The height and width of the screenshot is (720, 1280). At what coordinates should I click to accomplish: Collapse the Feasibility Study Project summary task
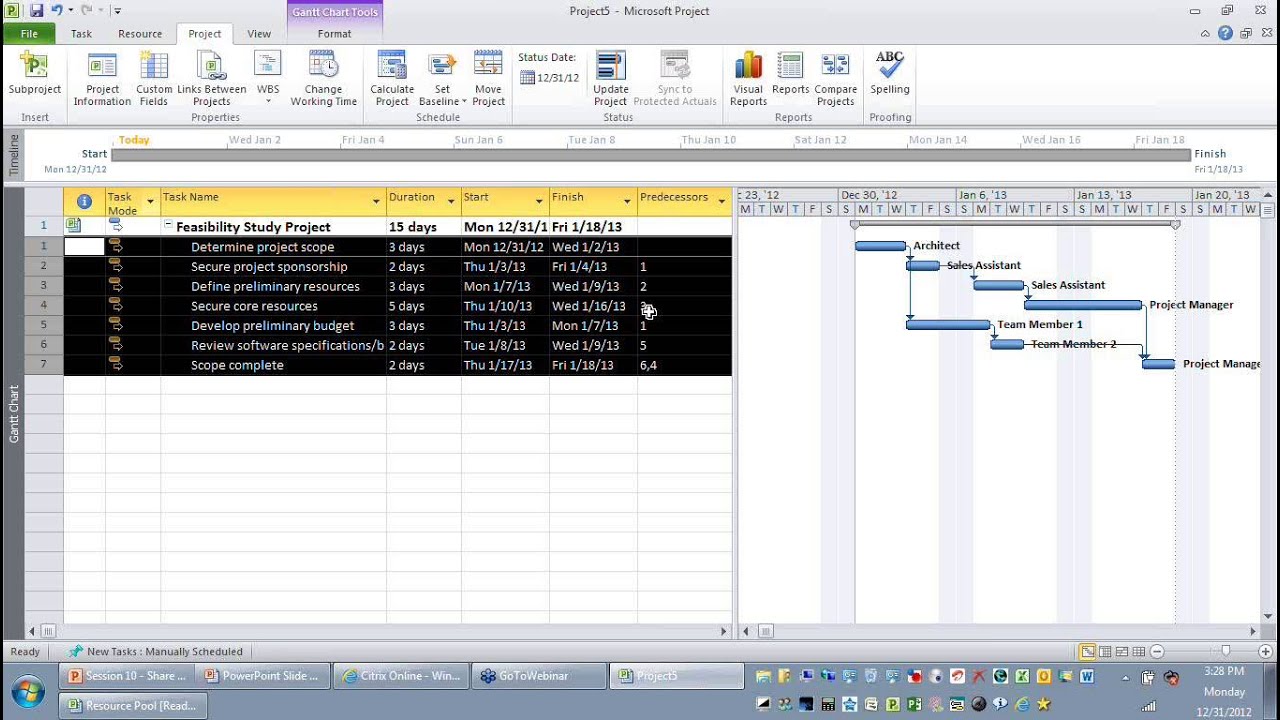[168, 226]
